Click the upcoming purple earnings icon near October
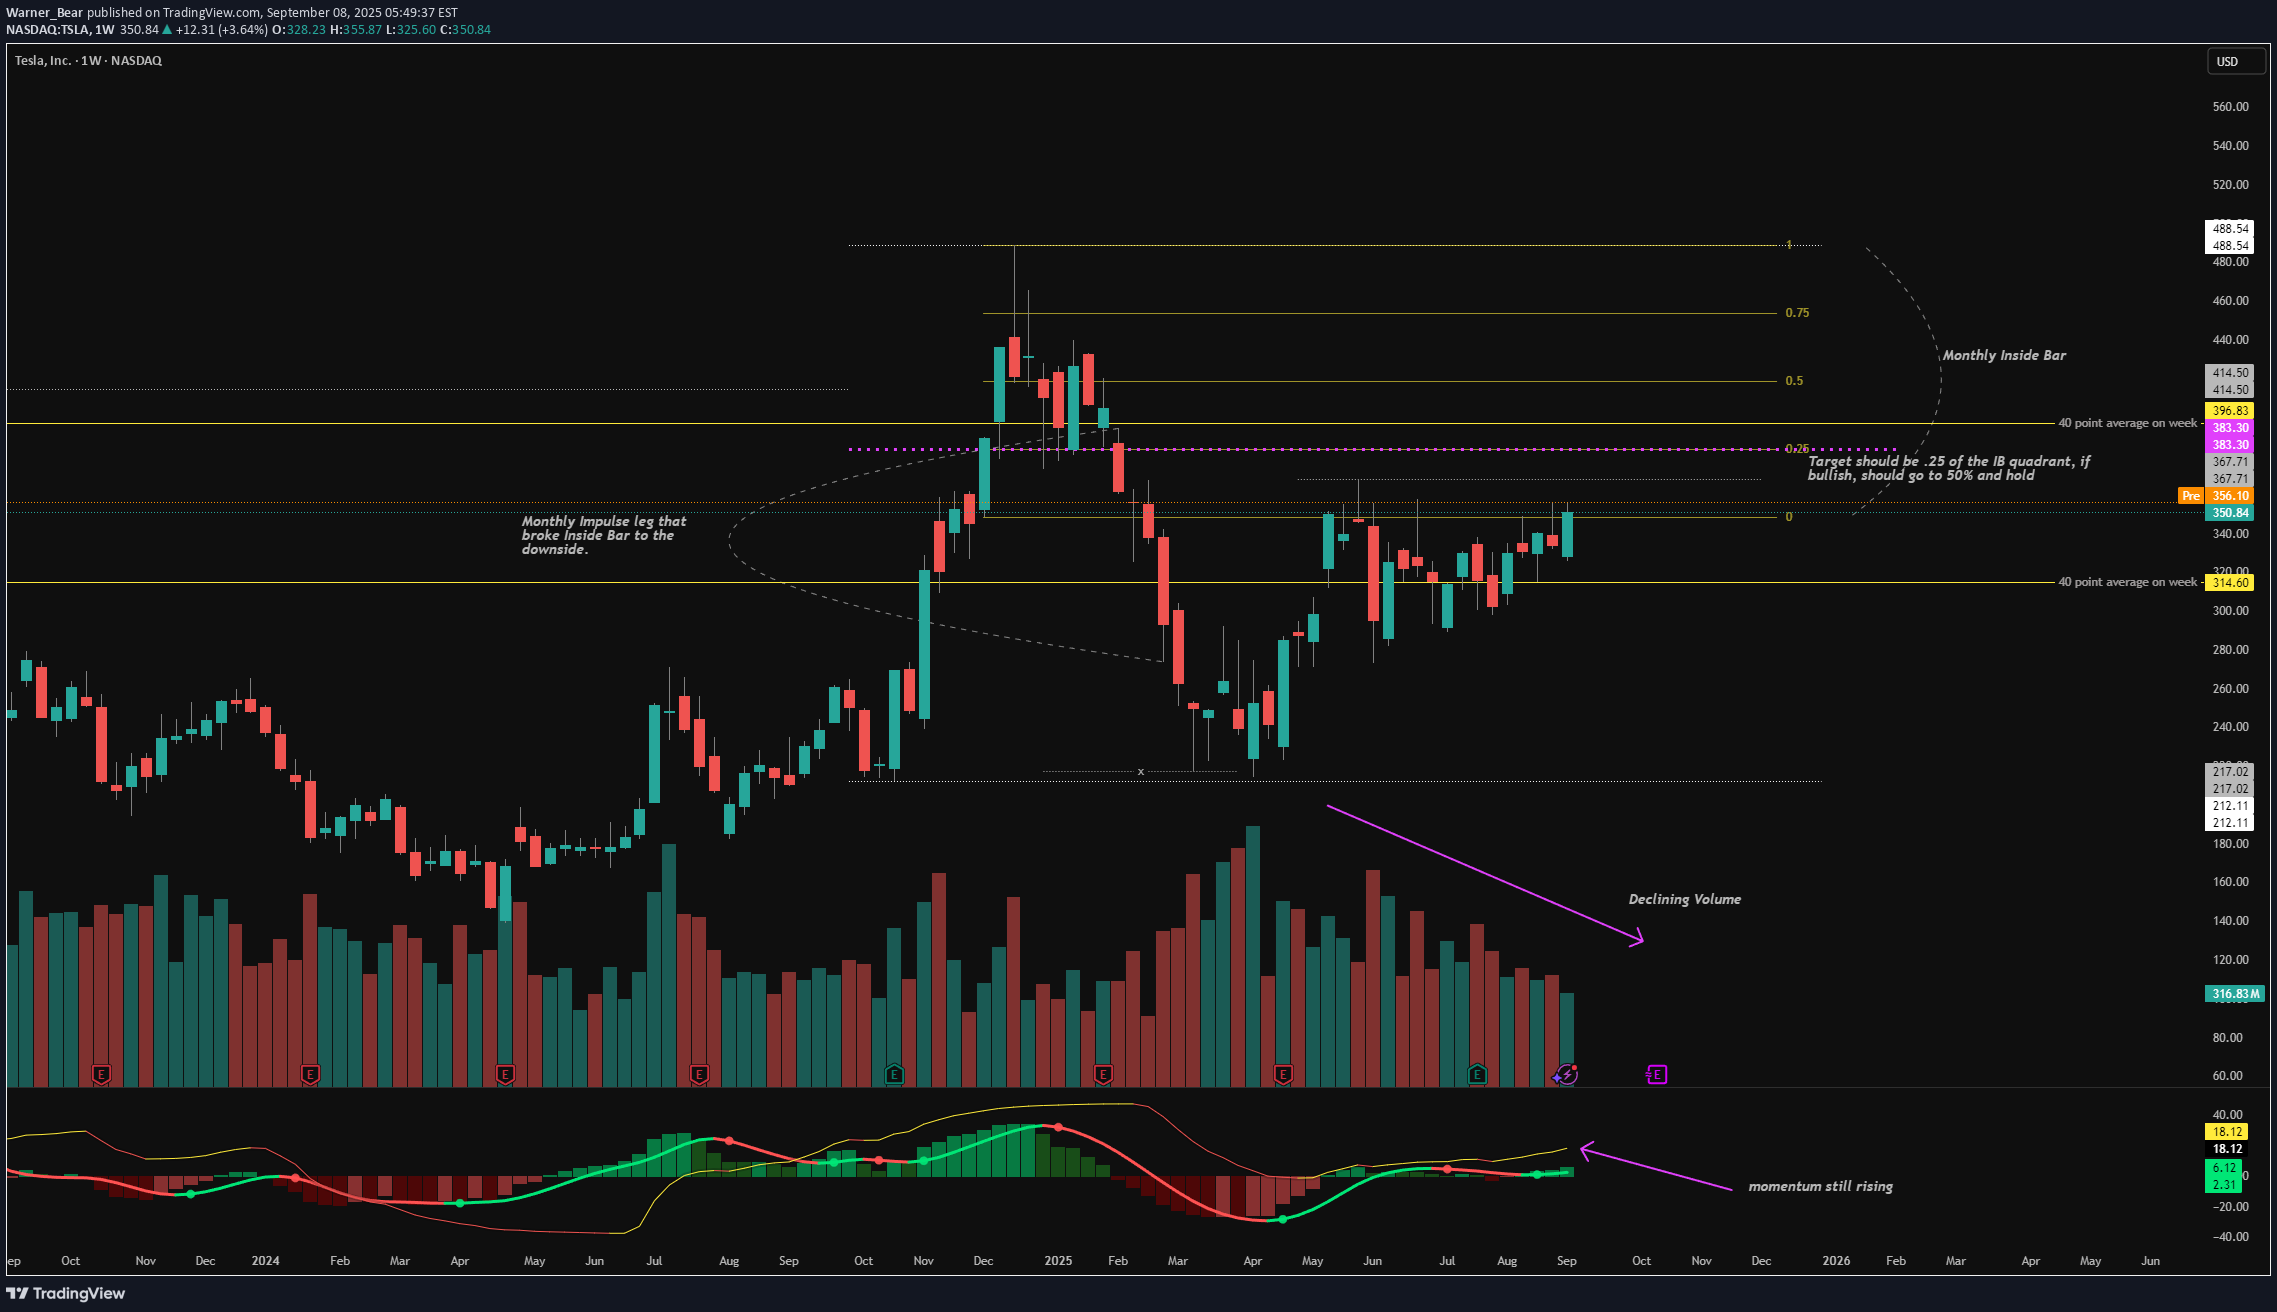Viewport: 2277px width, 1312px height. tap(1657, 1075)
